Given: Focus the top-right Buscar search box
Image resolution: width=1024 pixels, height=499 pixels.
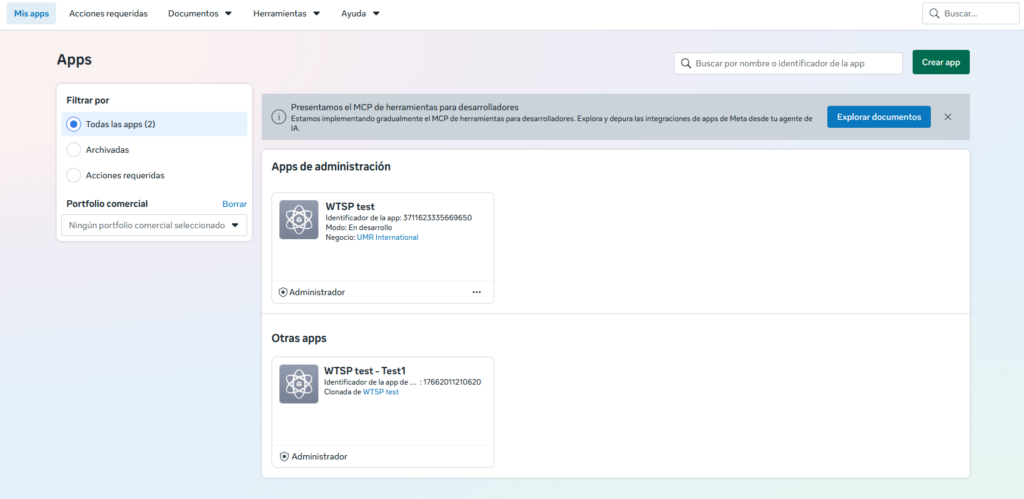Looking at the screenshot, I should click(x=971, y=13).
